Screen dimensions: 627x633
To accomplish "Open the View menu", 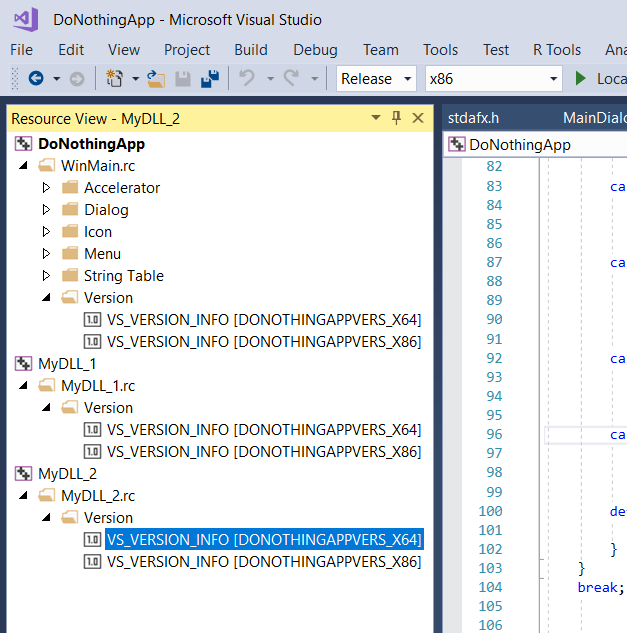I will click(124, 50).
